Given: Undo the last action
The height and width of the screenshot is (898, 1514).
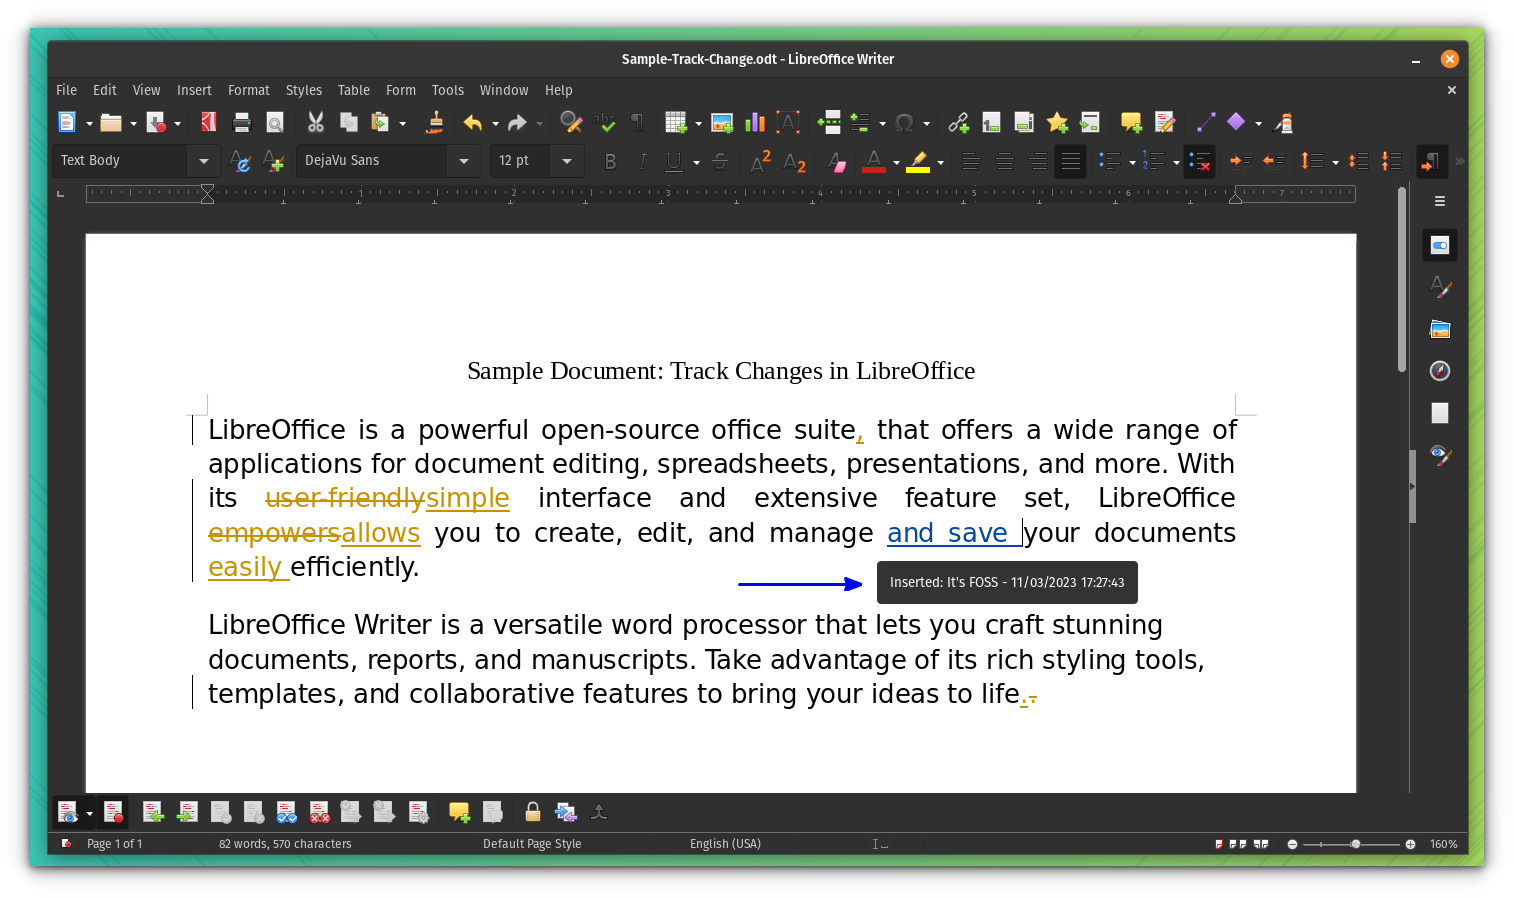Looking at the screenshot, I should pyautogui.click(x=472, y=122).
